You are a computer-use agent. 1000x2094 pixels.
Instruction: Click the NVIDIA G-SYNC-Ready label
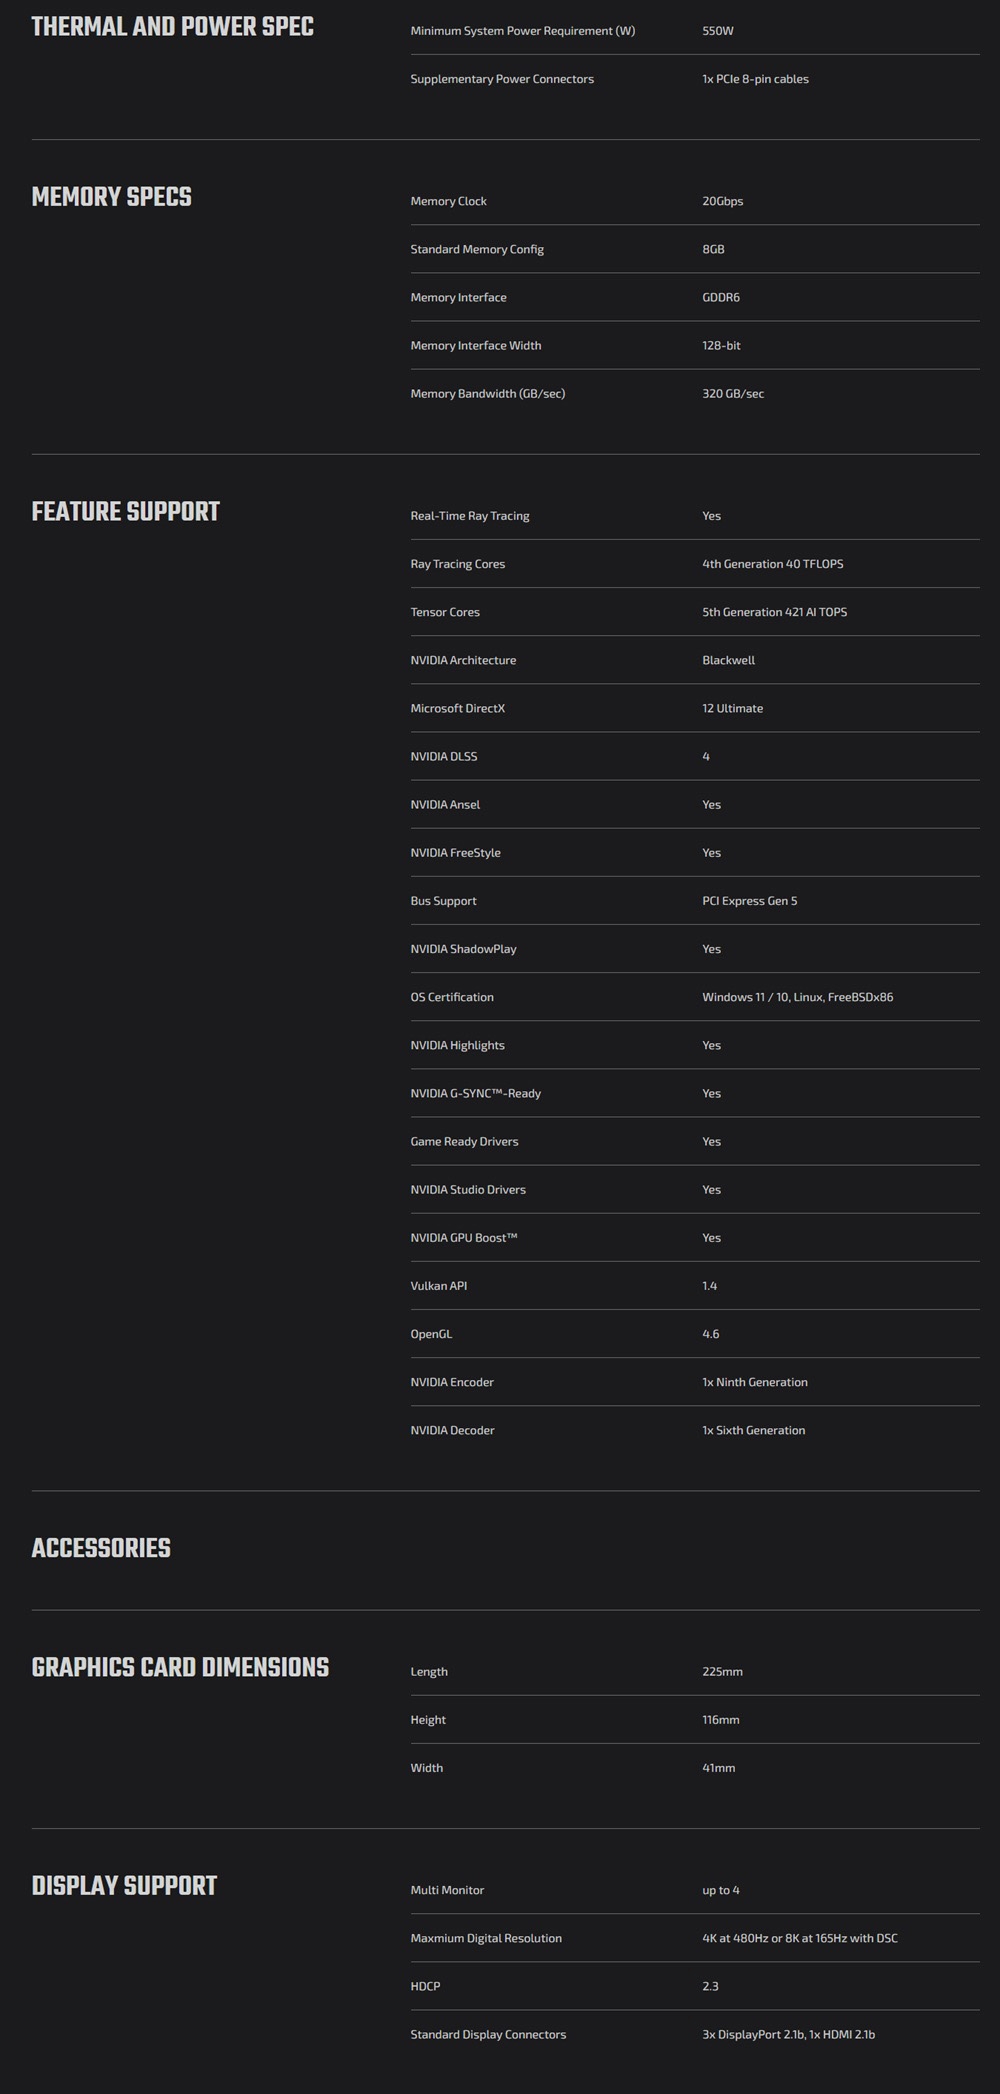[475, 1093]
